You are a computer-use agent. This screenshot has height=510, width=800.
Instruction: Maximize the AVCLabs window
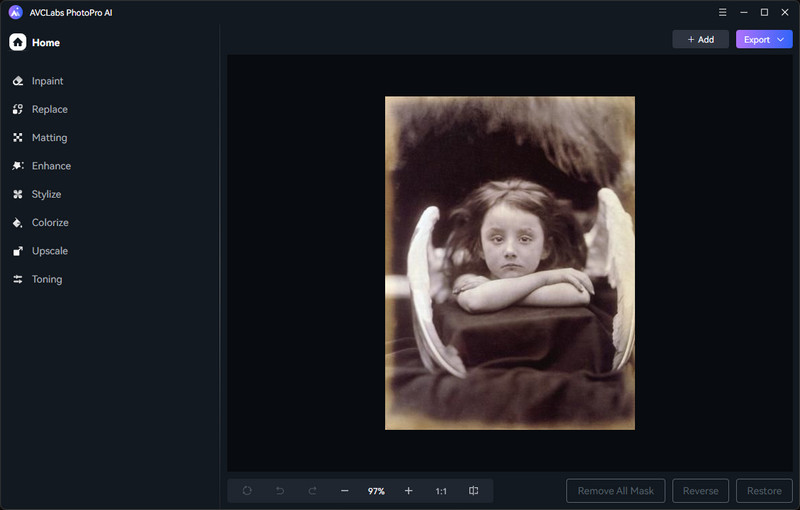(764, 12)
